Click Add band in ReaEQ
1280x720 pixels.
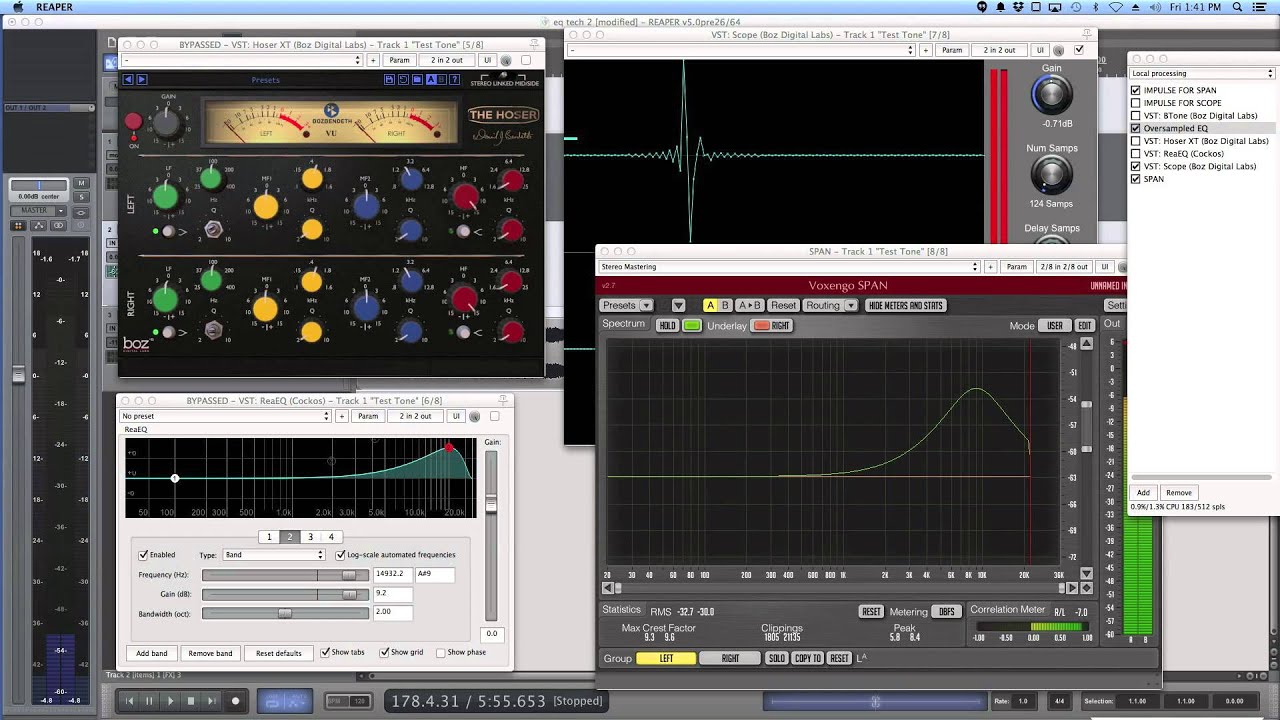point(152,653)
